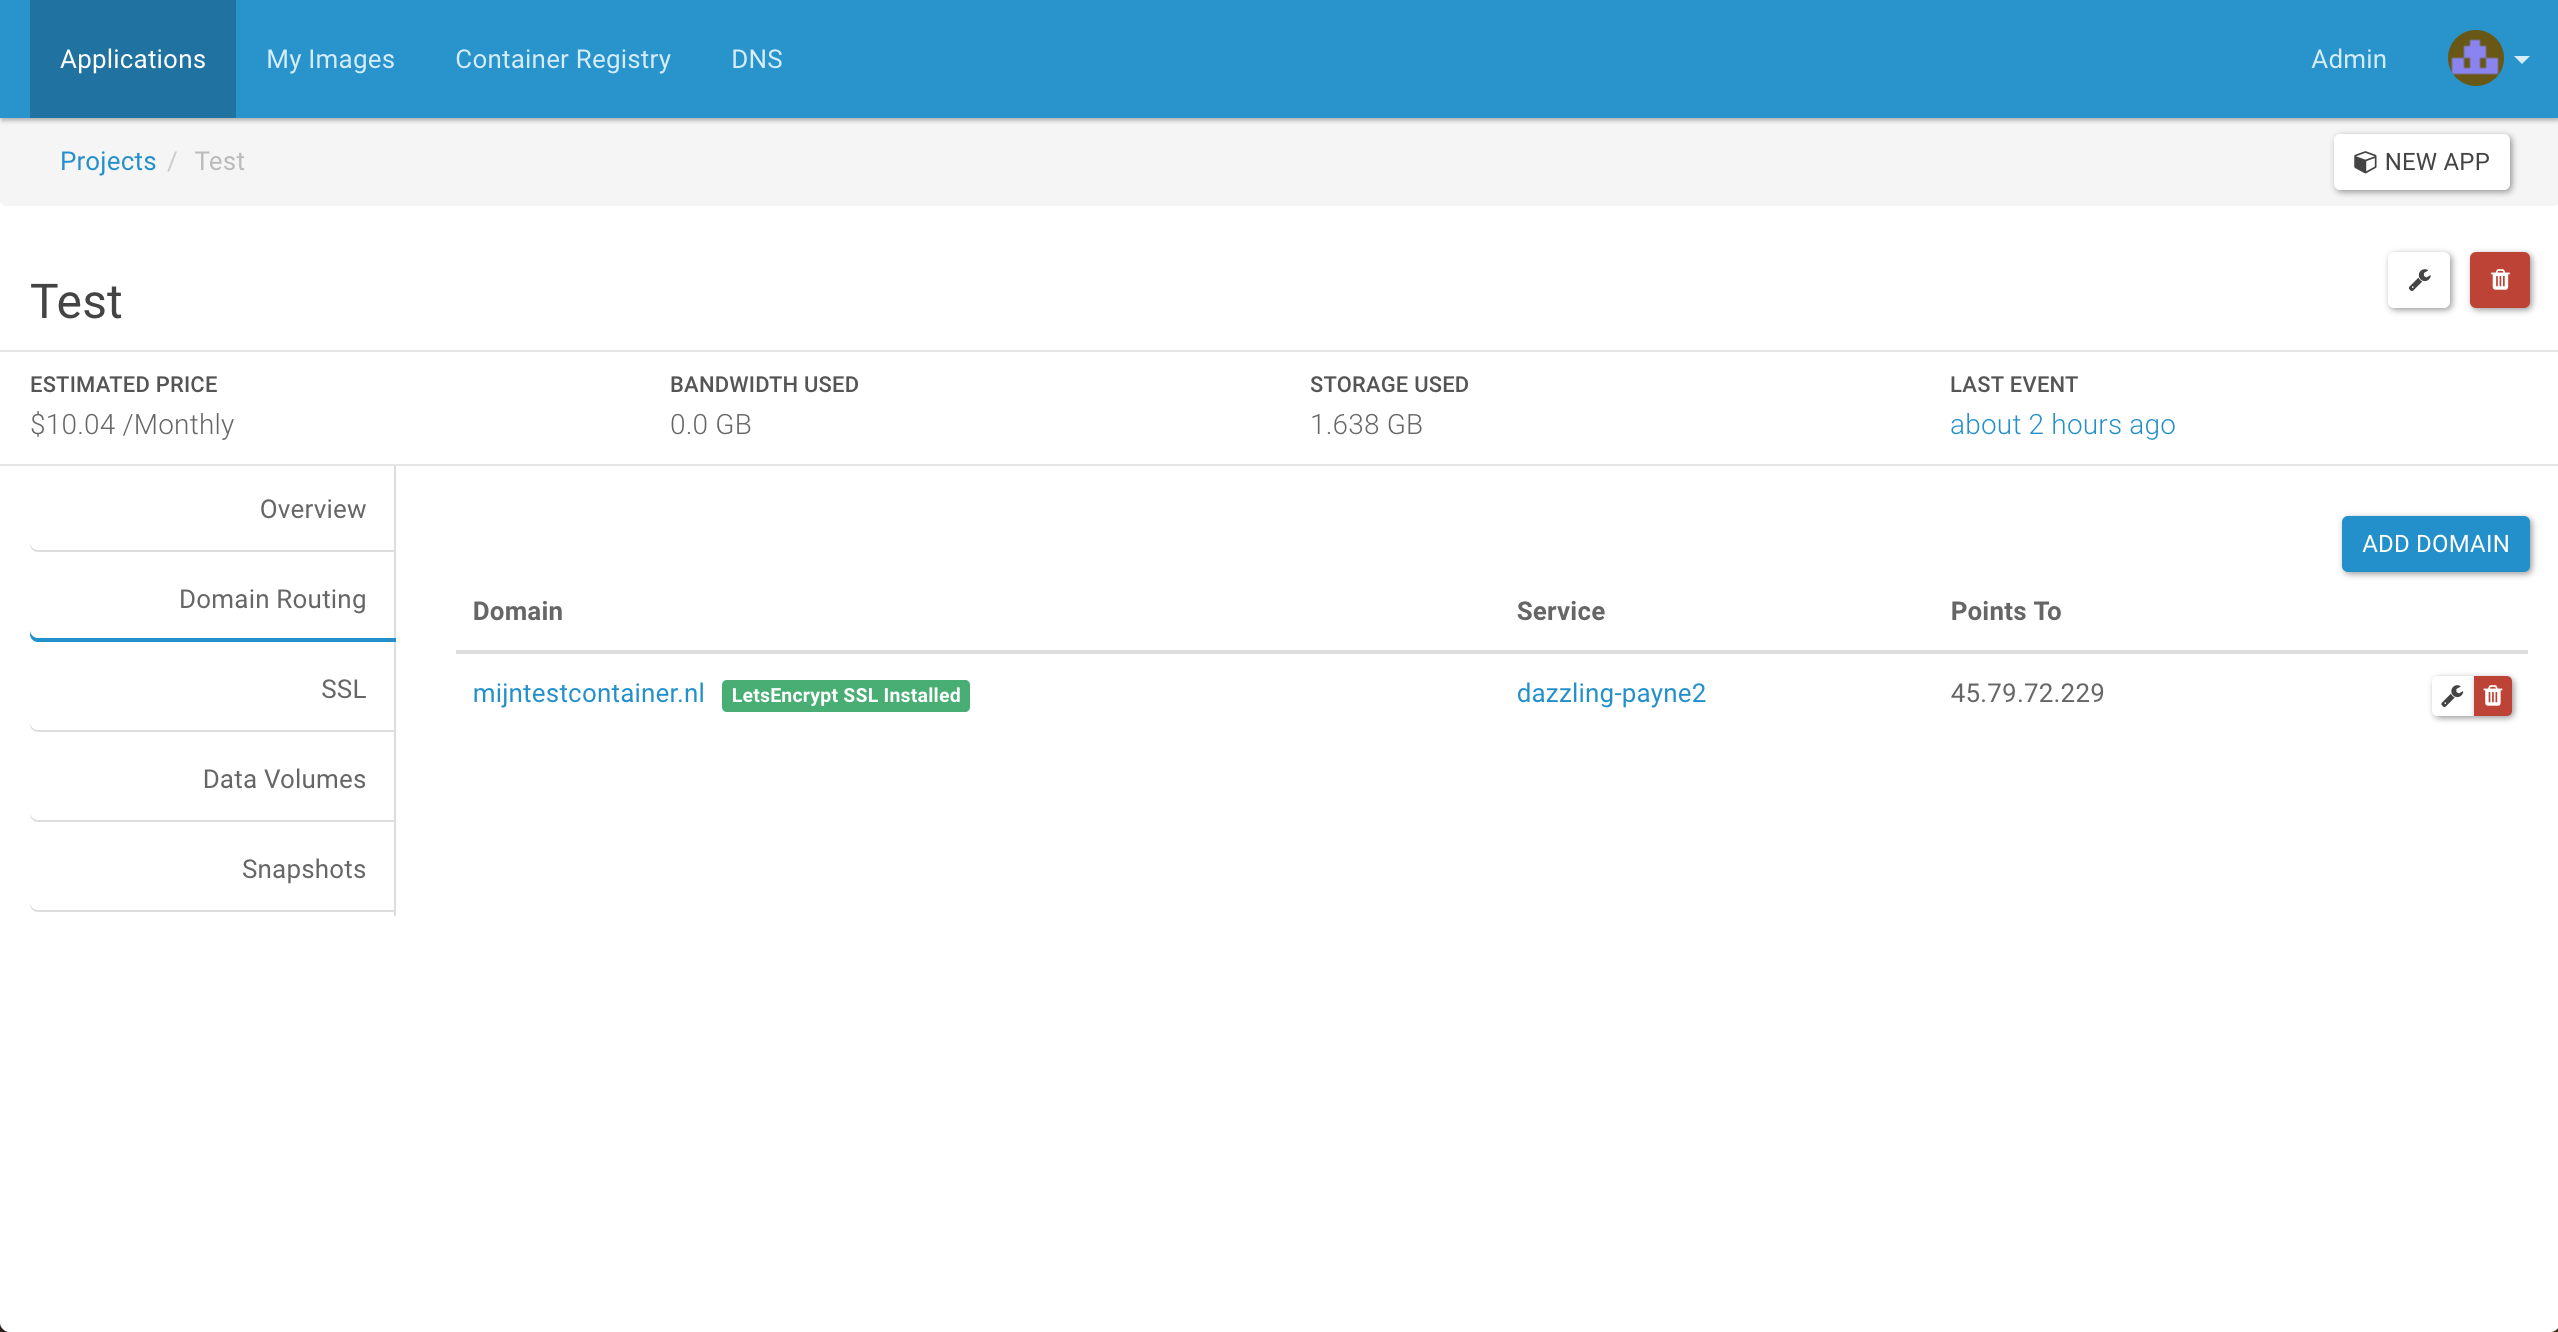Open Container Registry section

tap(563, 59)
